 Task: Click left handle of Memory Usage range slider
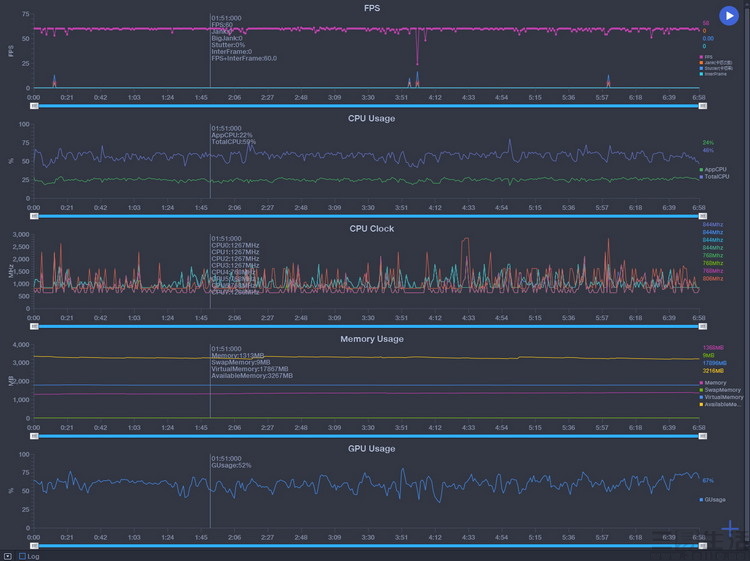34,436
